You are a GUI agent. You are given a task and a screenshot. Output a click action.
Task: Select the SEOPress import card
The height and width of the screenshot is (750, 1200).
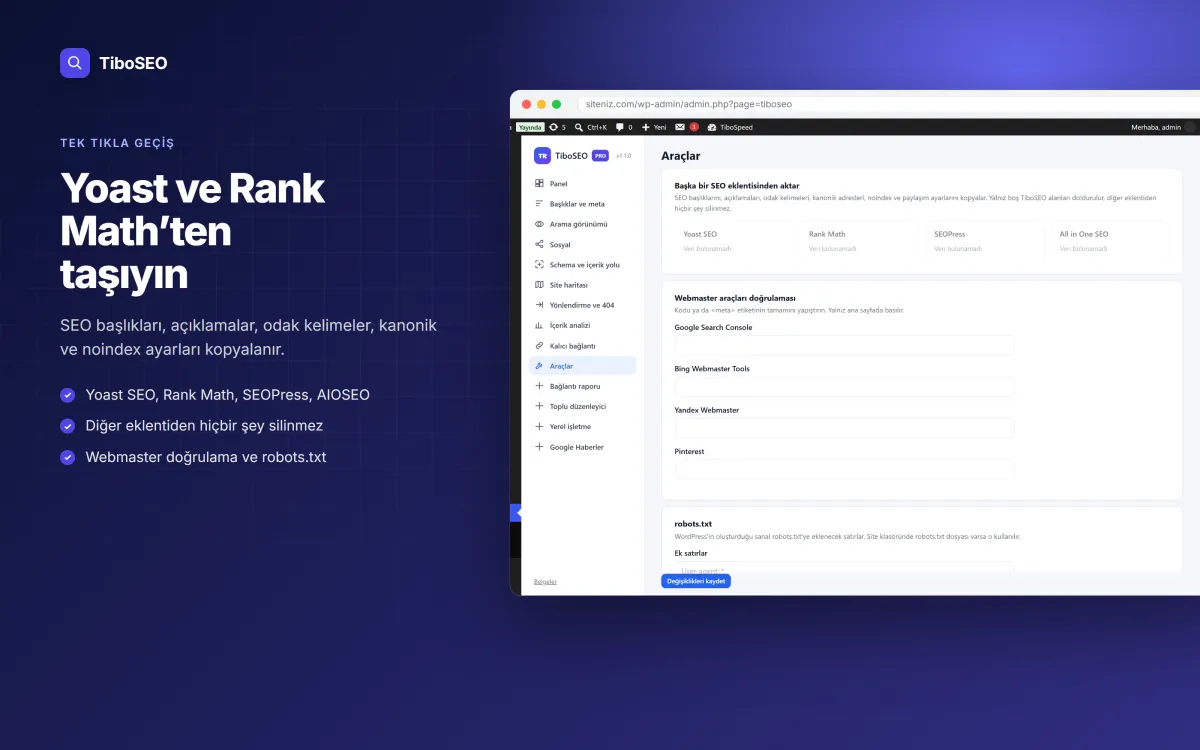(984, 241)
